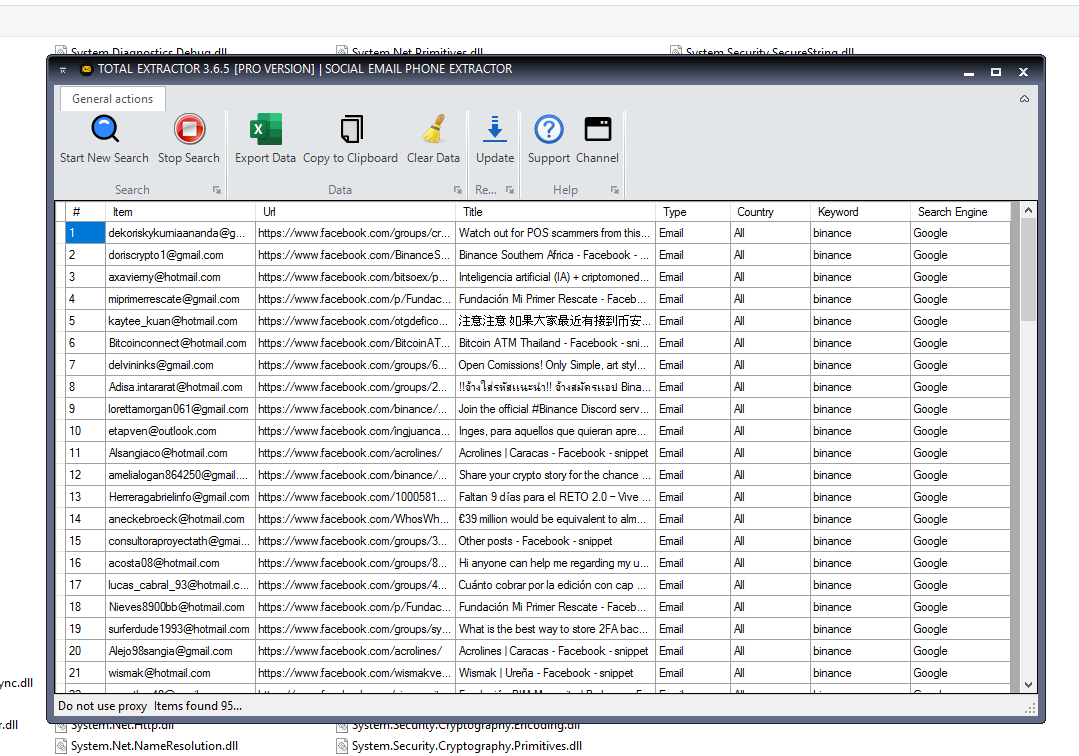Open Support using the question mark icon

coord(548,130)
